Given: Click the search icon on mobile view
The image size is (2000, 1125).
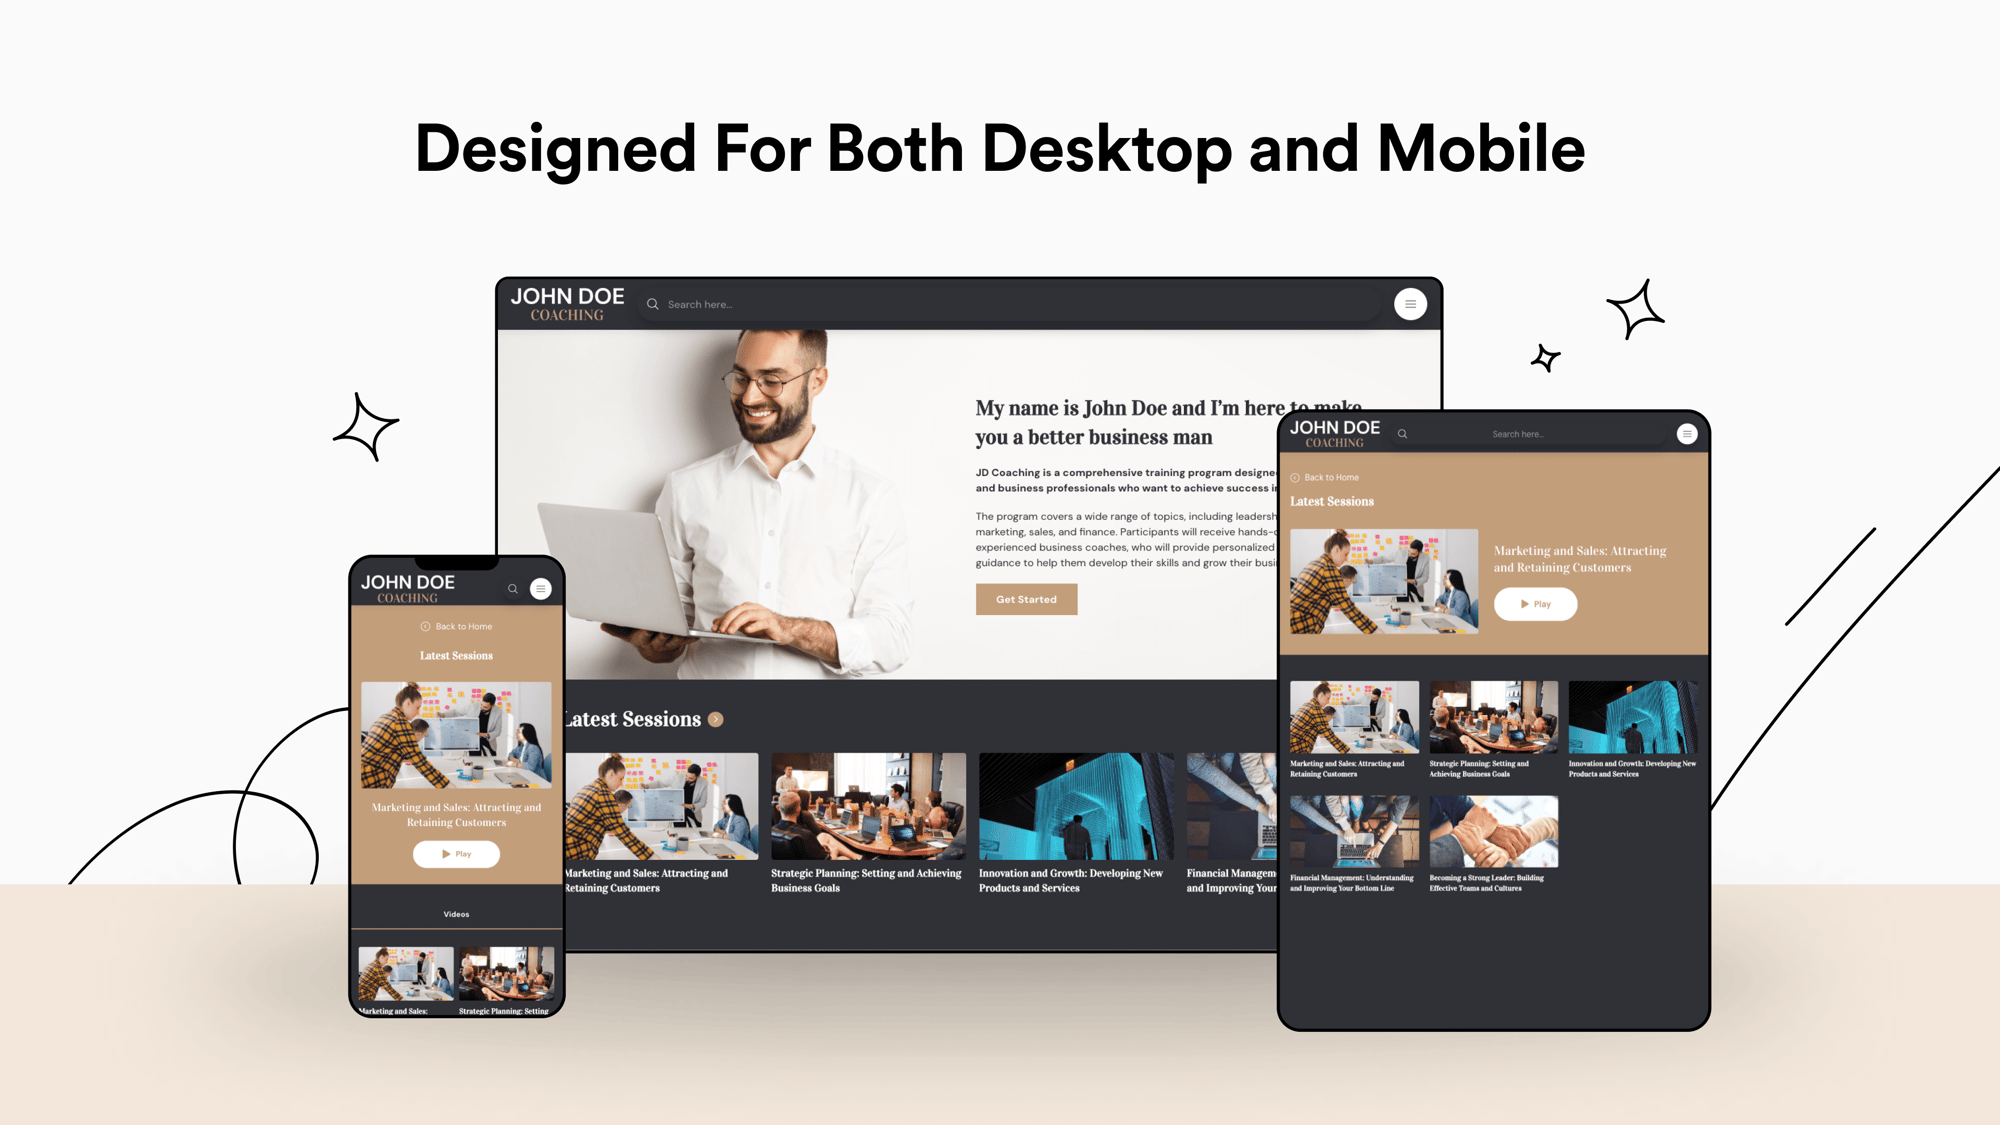Looking at the screenshot, I should (x=512, y=589).
